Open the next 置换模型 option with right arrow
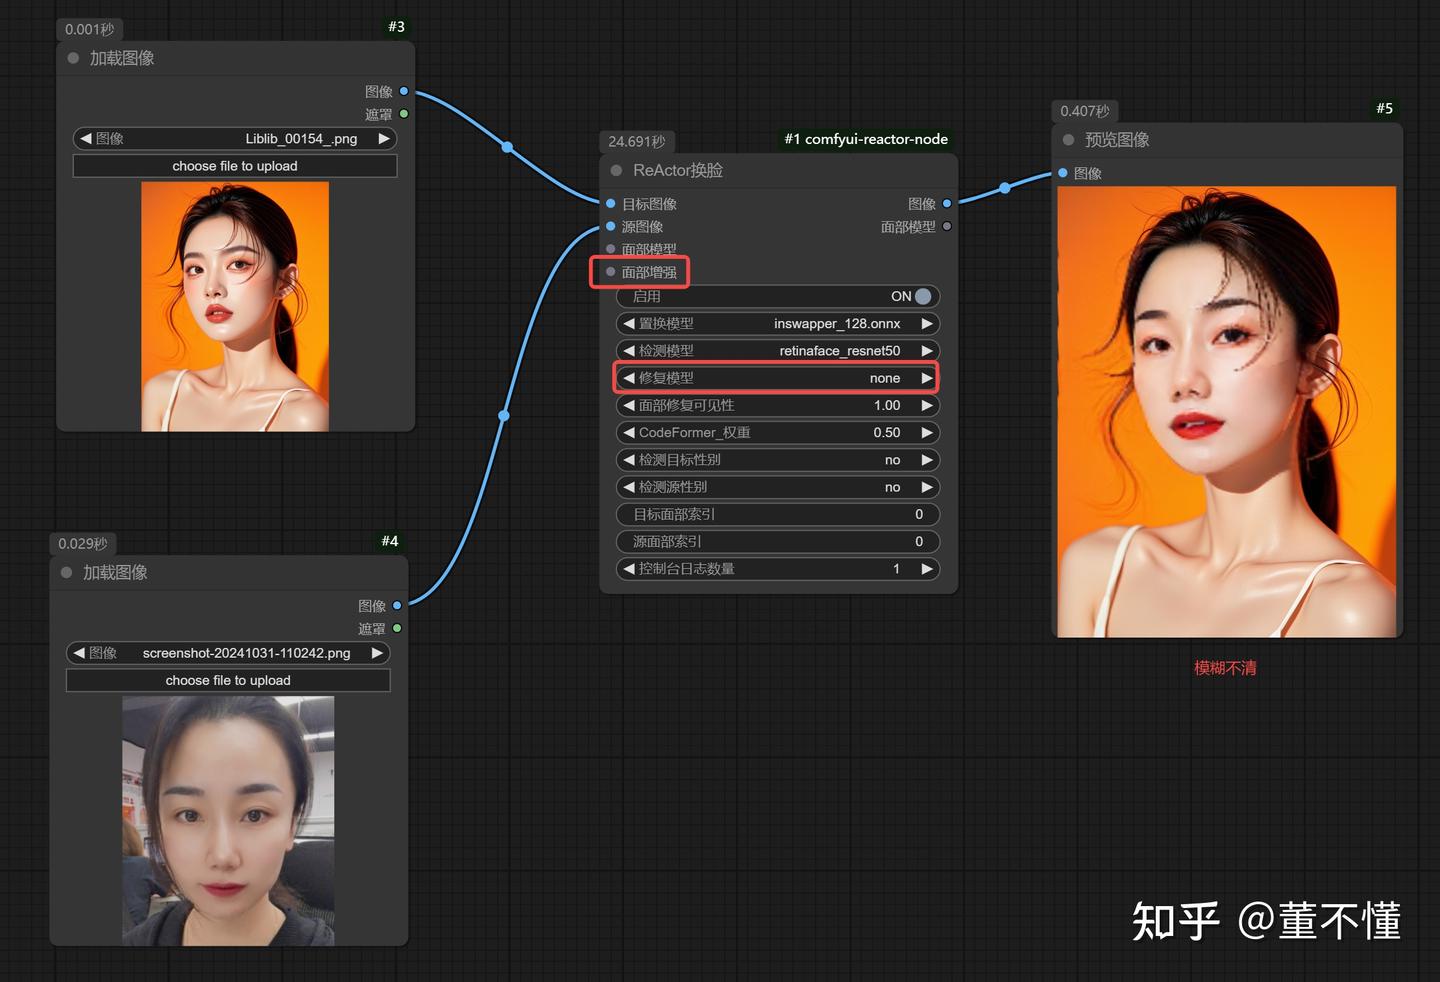The width and height of the screenshot is (1440, 982). tap(928, 323)
